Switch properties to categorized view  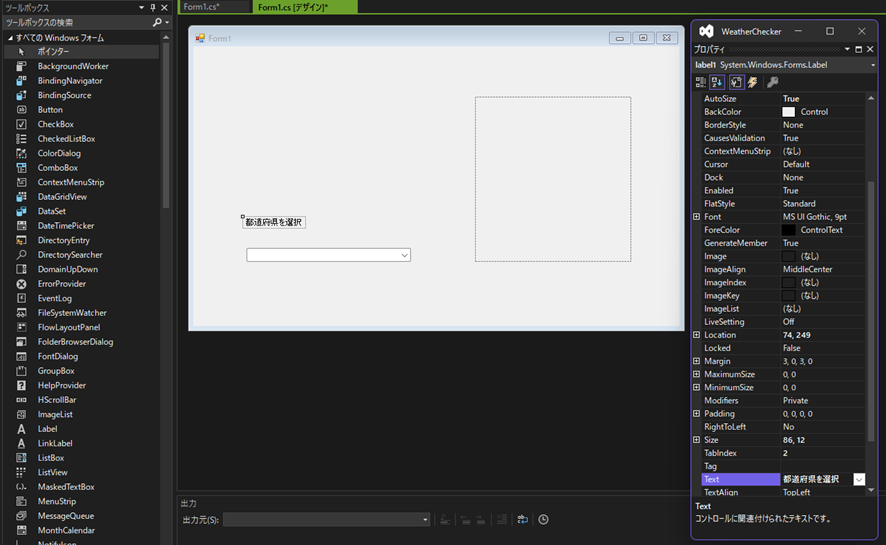(701, 82)
